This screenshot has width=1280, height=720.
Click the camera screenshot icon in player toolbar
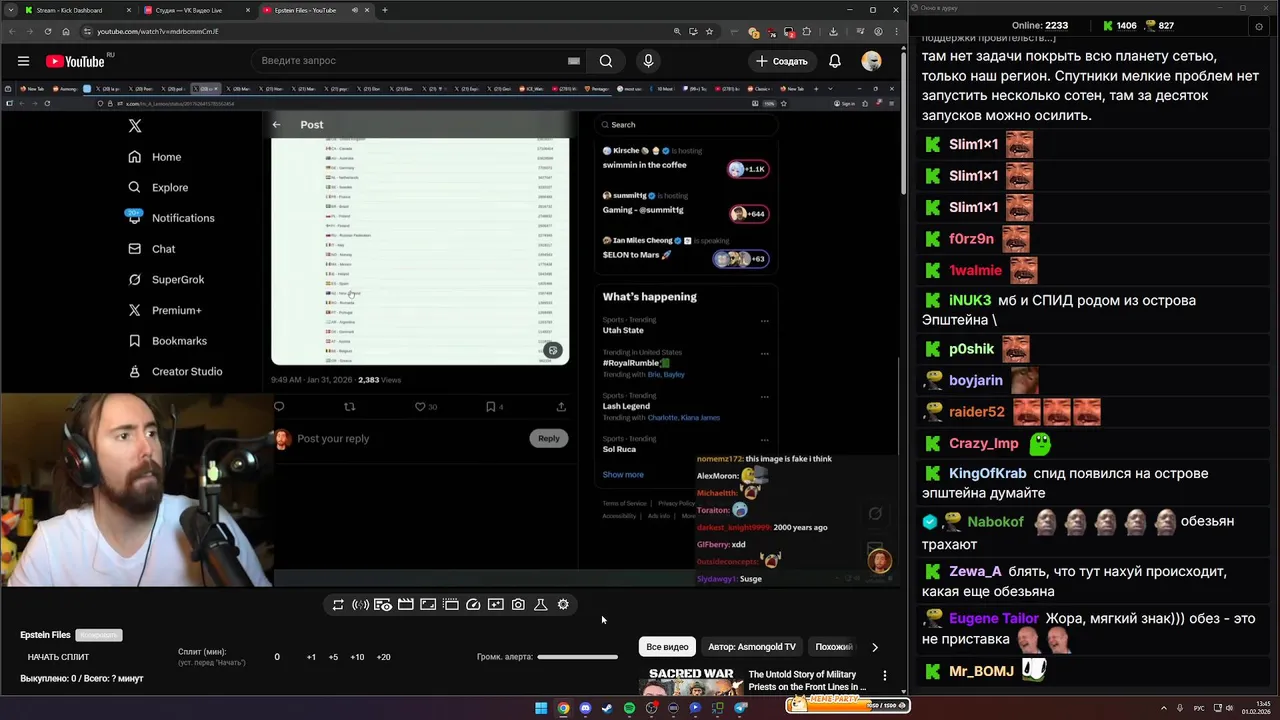518,605
